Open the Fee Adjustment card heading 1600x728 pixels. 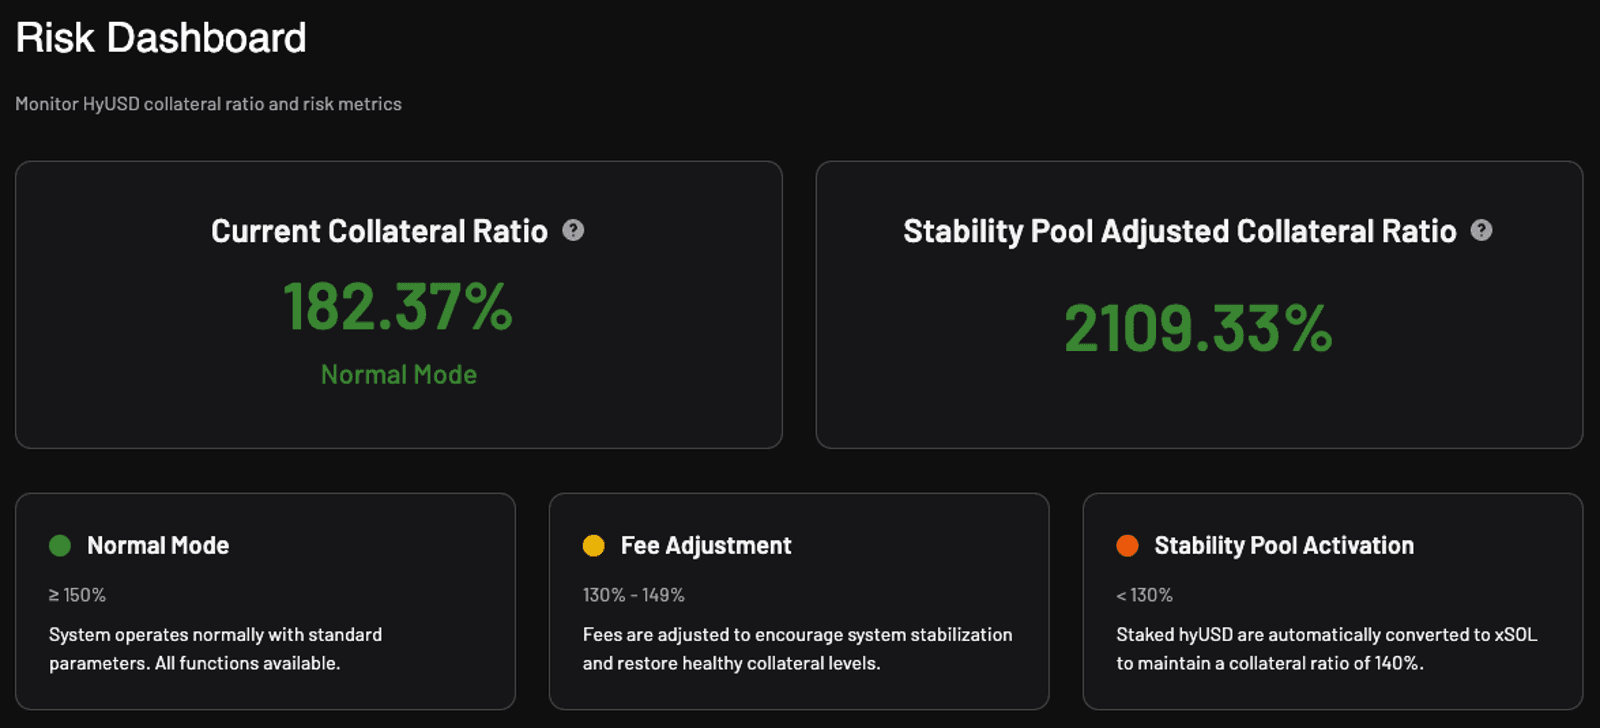[x=706, y=545]
